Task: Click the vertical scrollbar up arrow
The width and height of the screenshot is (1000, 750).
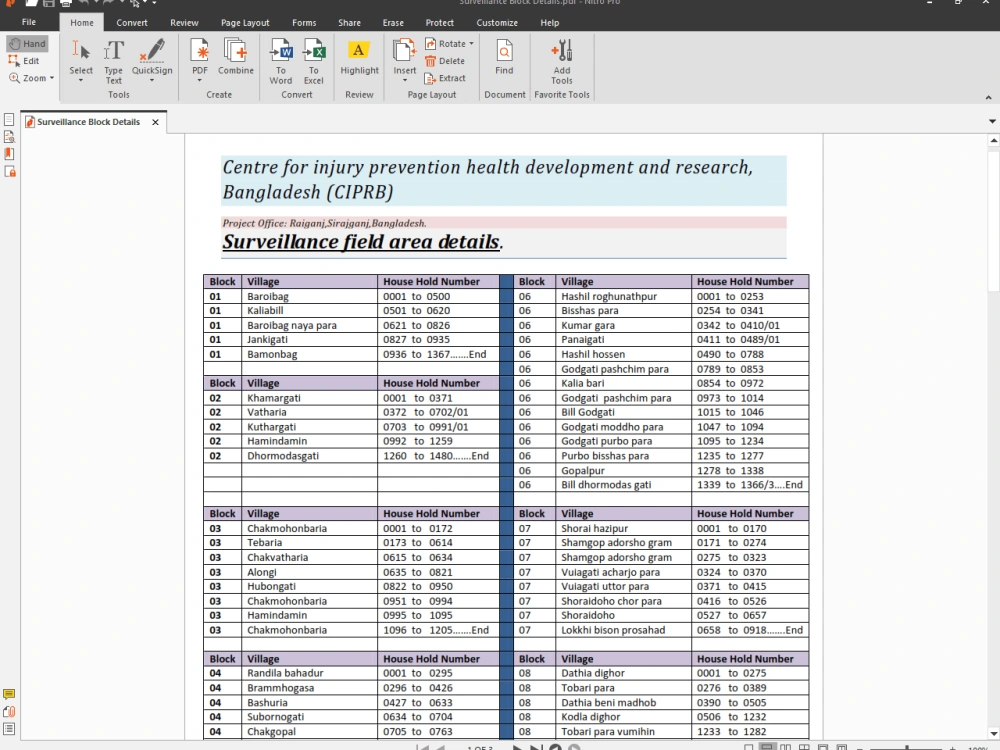Action: (x=994, y=140)
